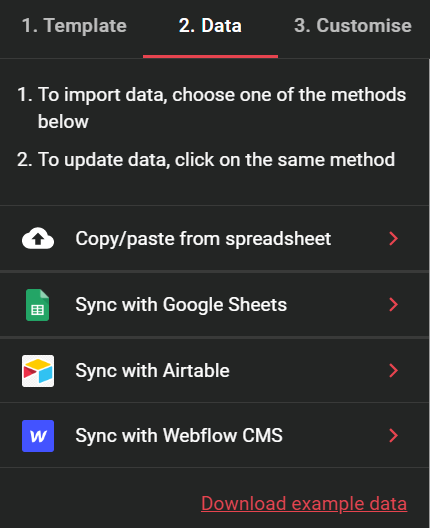Click the Airtable logo icon

(x=38, y=371)
